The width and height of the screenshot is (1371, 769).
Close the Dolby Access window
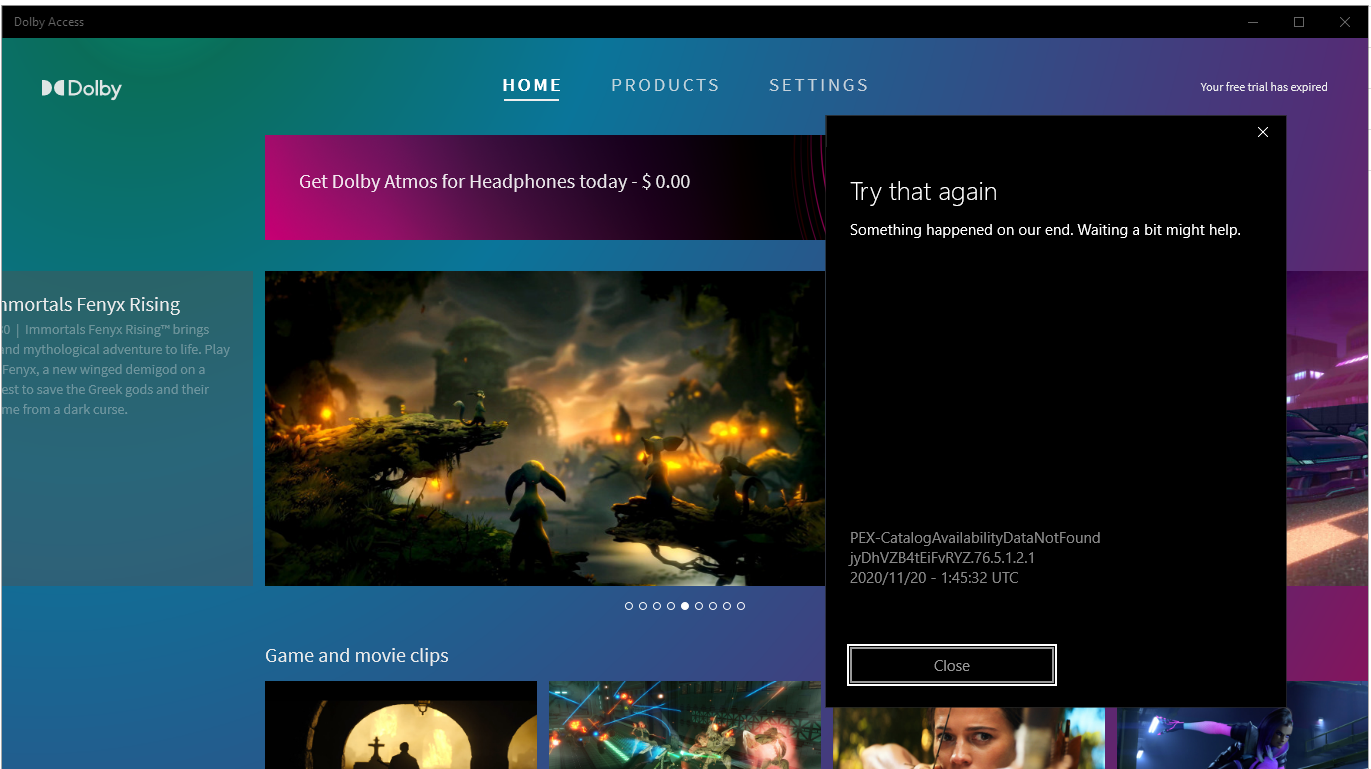click(1345, 22)
